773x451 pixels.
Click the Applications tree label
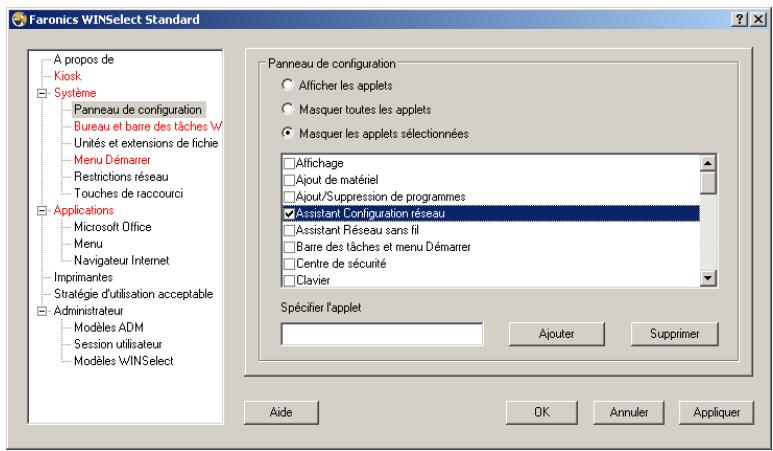pyautogui.click(x=84, y=210)
